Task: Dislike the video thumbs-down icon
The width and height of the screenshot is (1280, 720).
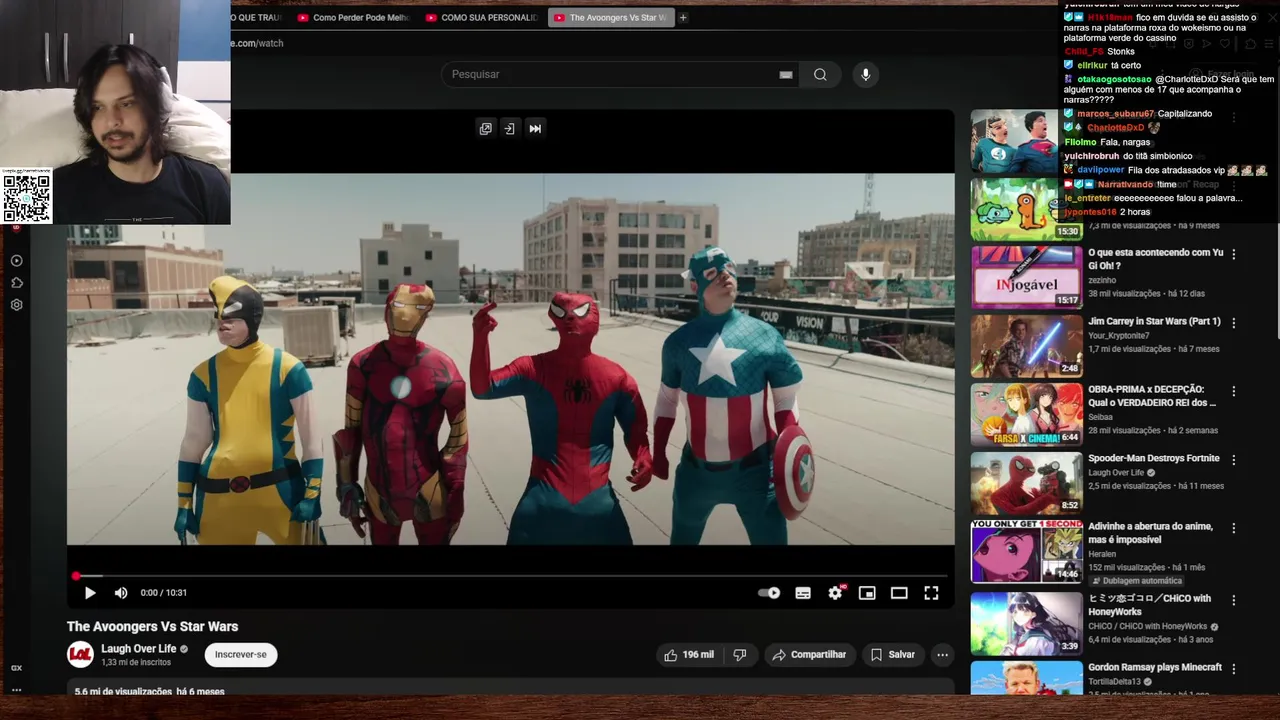Action: [740, 655]
